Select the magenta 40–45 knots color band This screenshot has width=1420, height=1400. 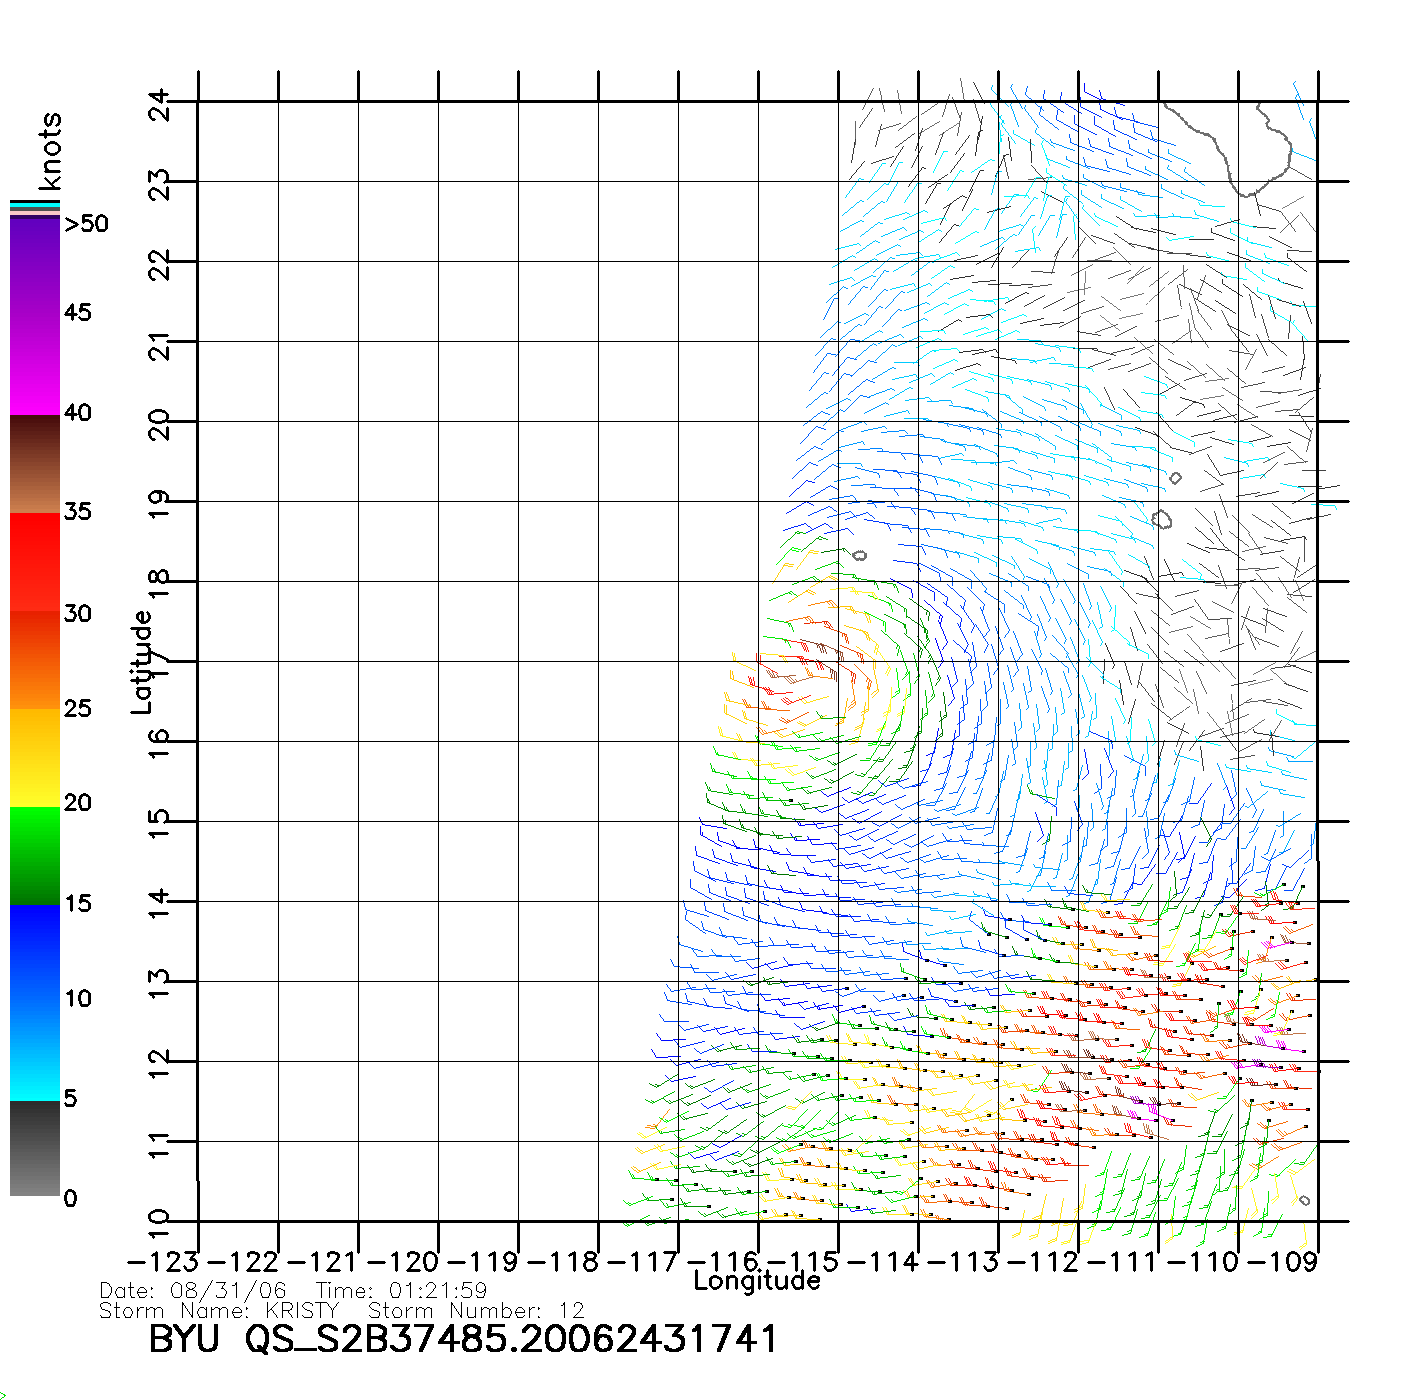click(x=35, y=365)
